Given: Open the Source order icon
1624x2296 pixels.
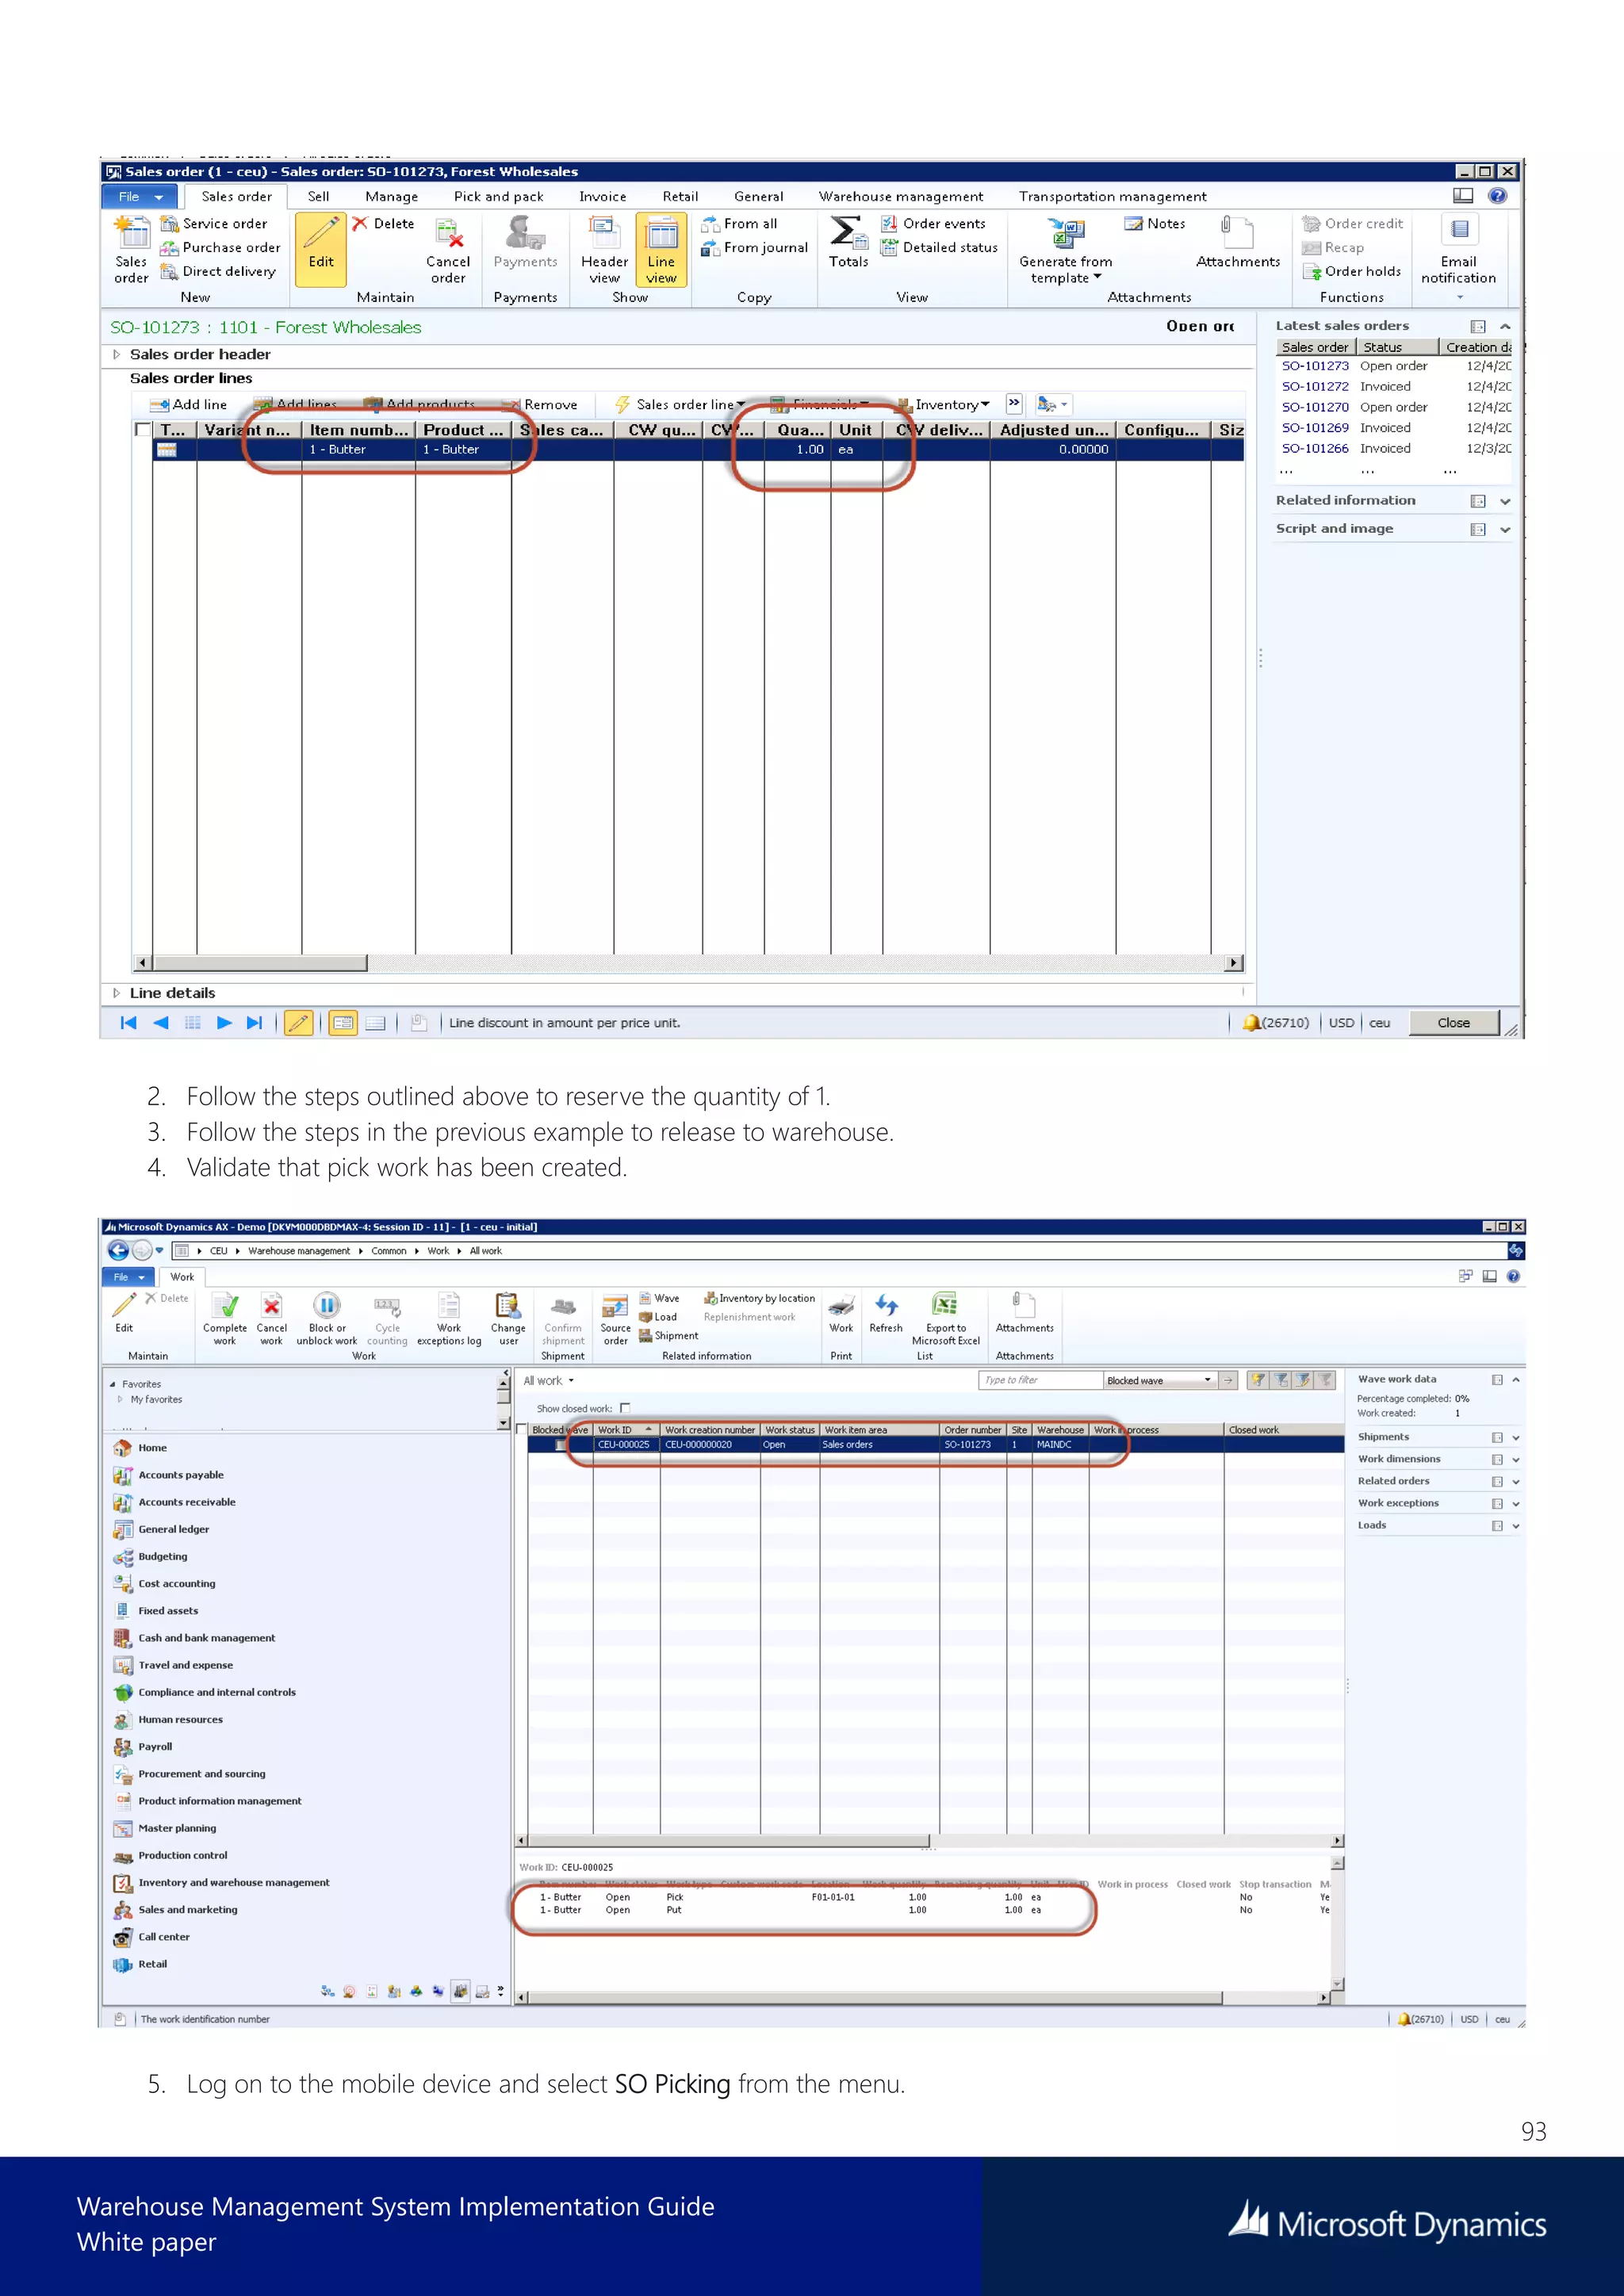Looking at the screenshot, I should click(615, 1306).
